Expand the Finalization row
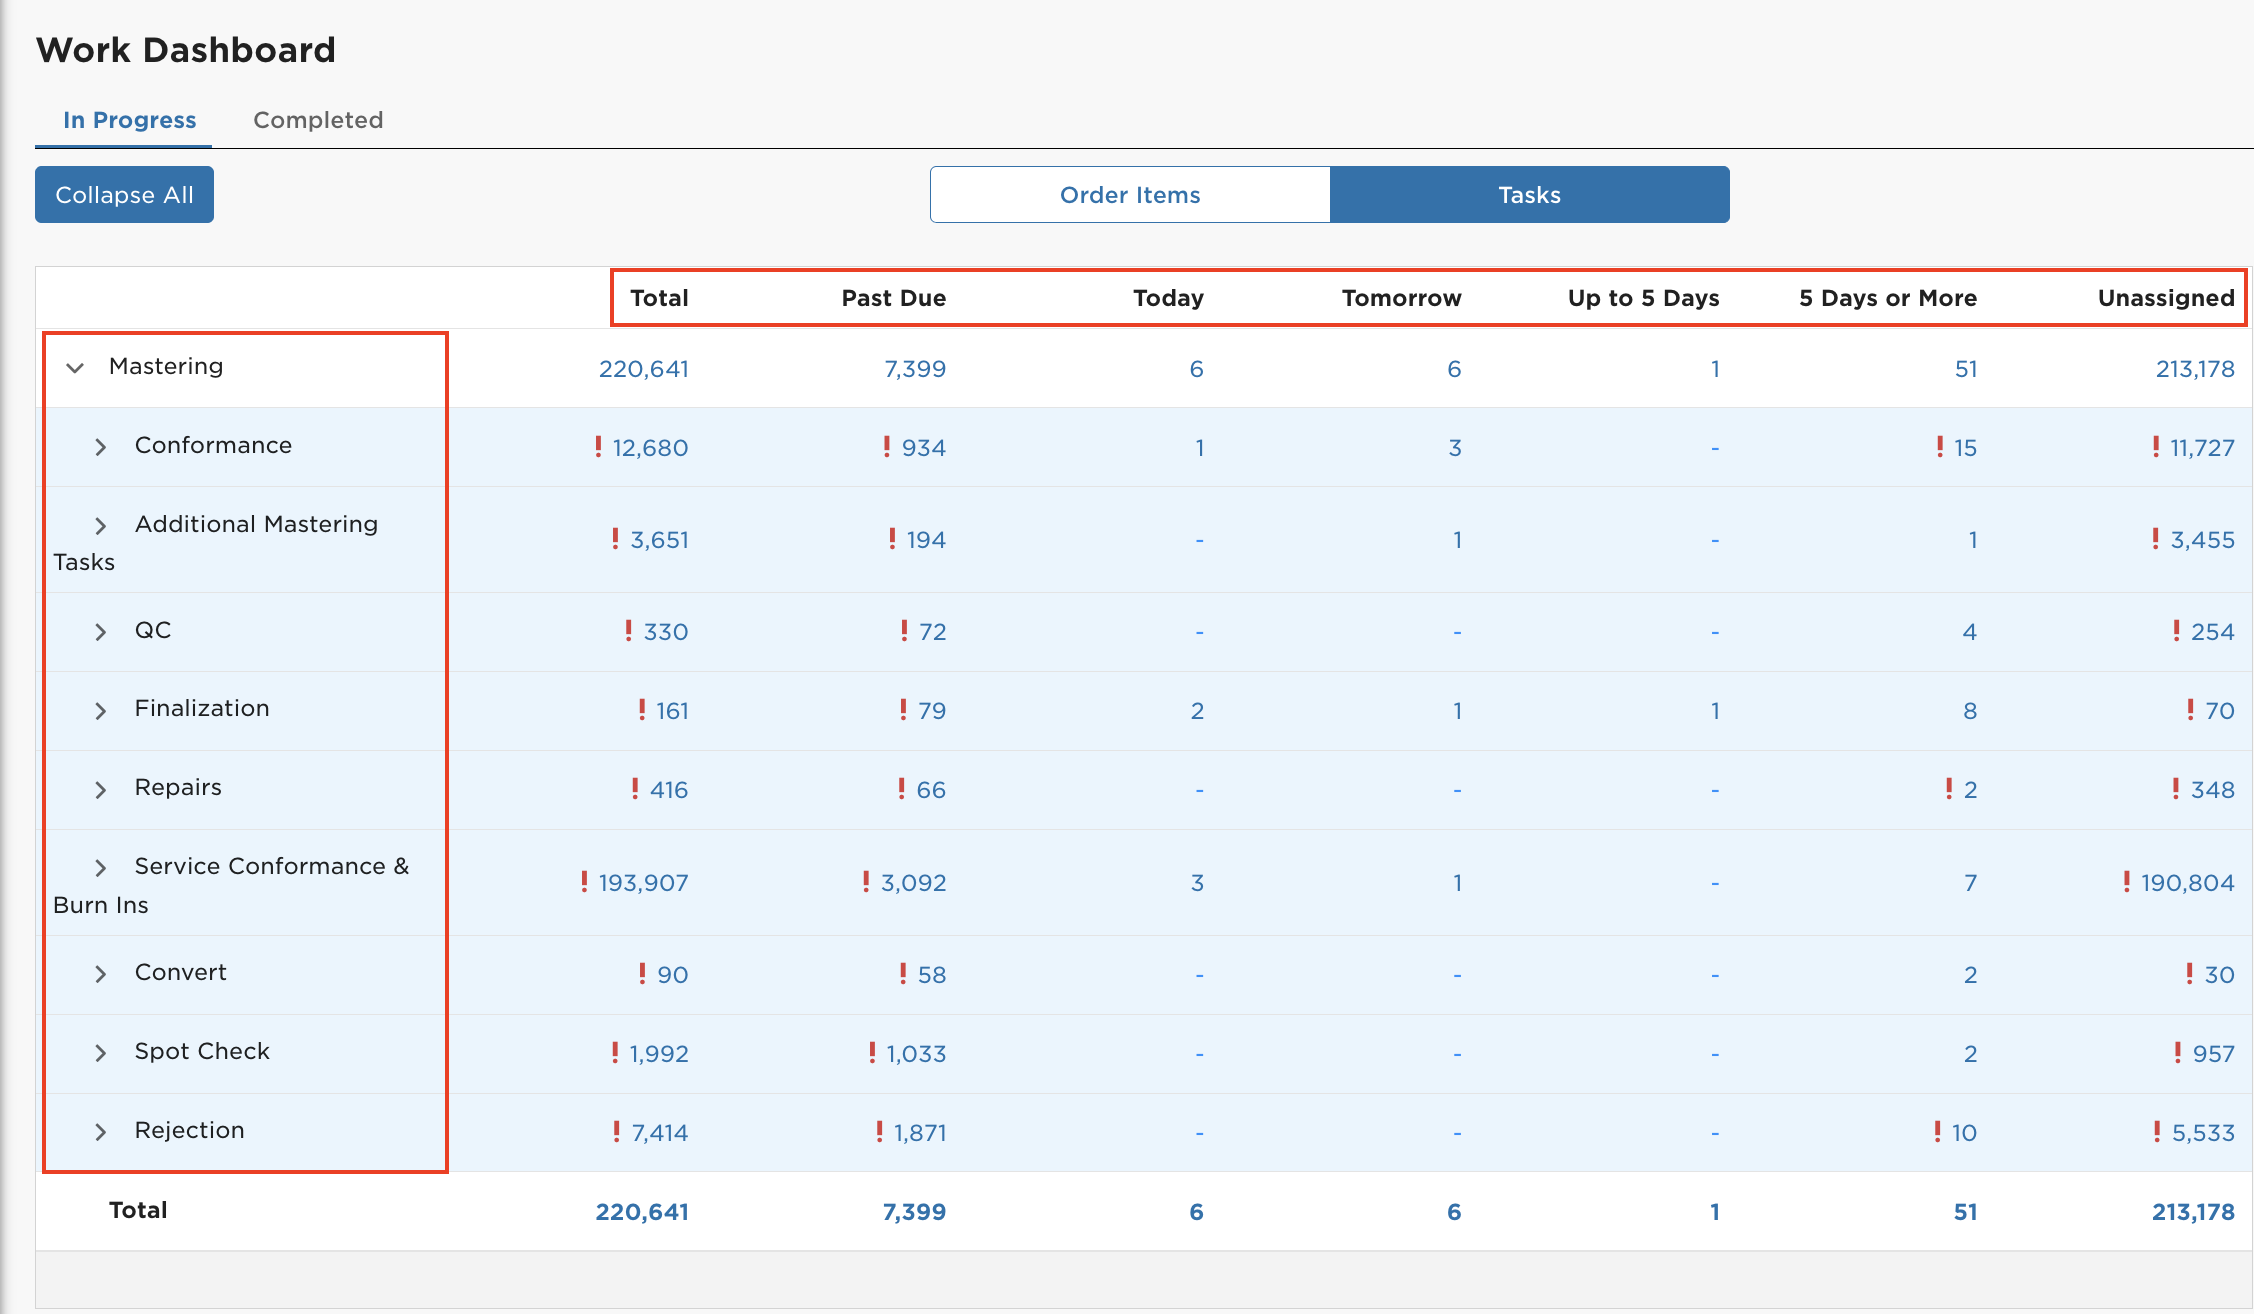Screen dimensions: 2254x1314 coord(100,711)
